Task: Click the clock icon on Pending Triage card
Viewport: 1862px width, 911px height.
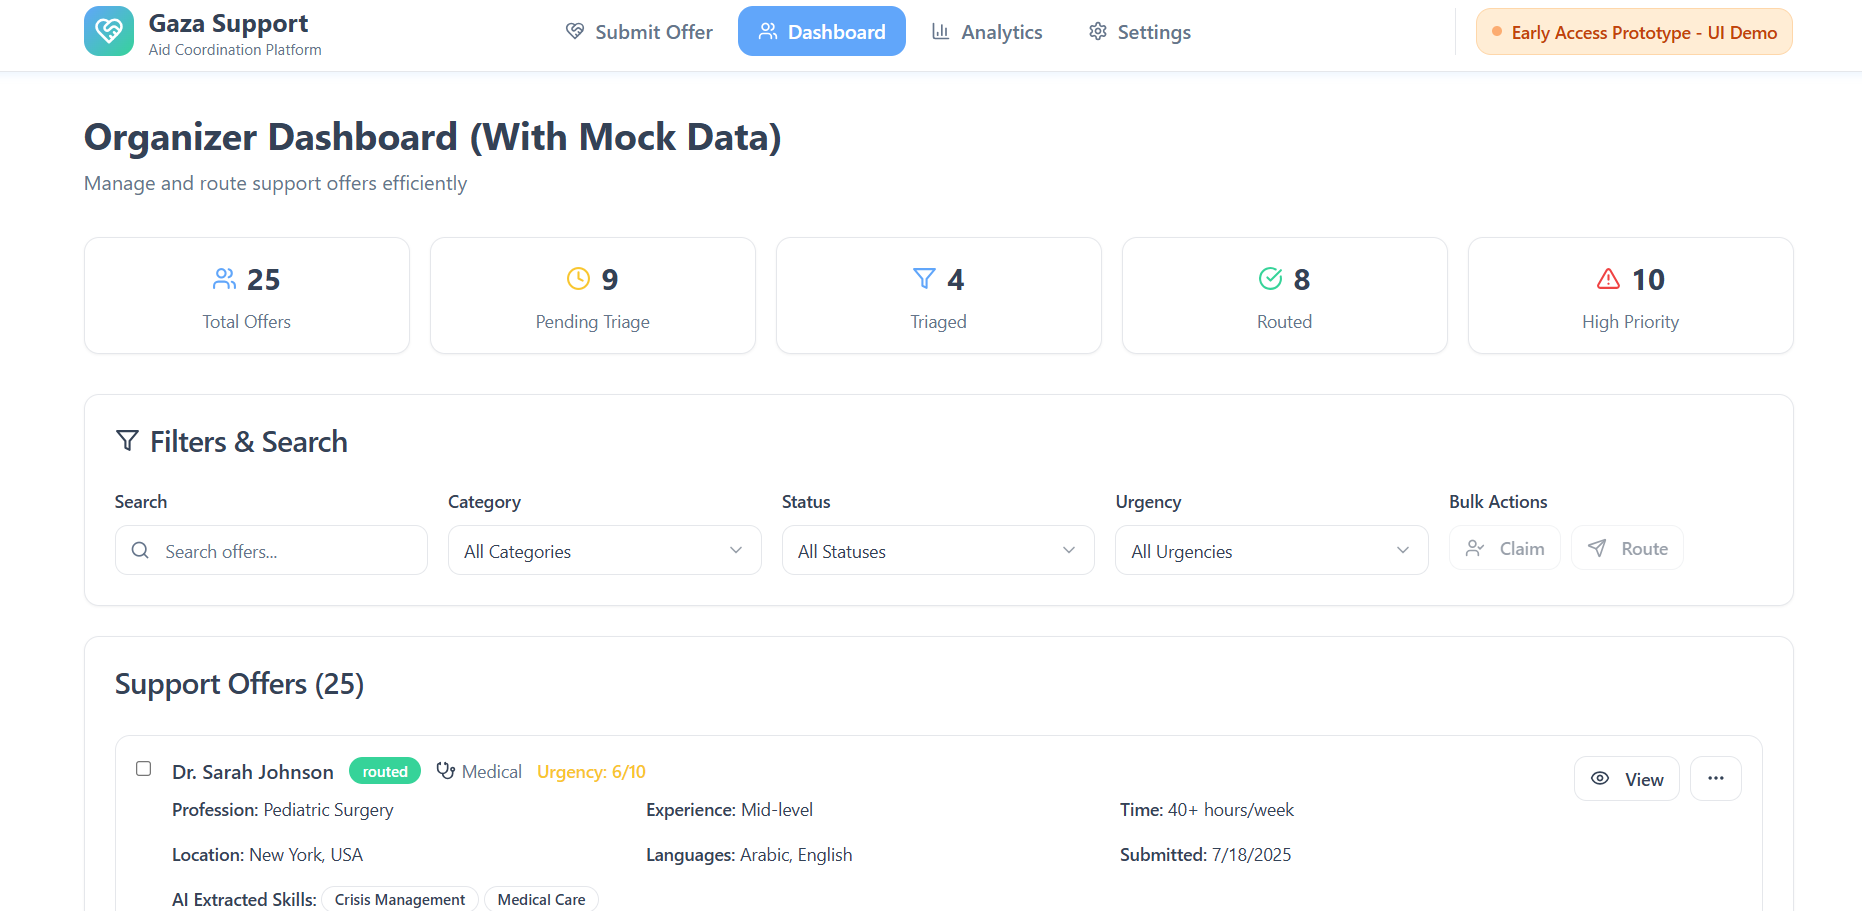Action: (x=579, y=279)
